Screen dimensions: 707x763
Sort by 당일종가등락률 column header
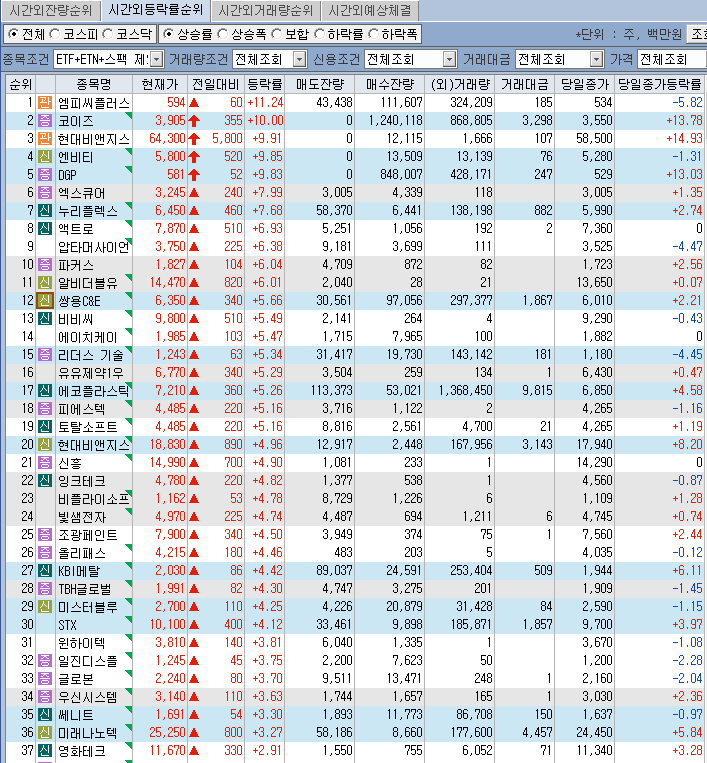coord(659,84)
